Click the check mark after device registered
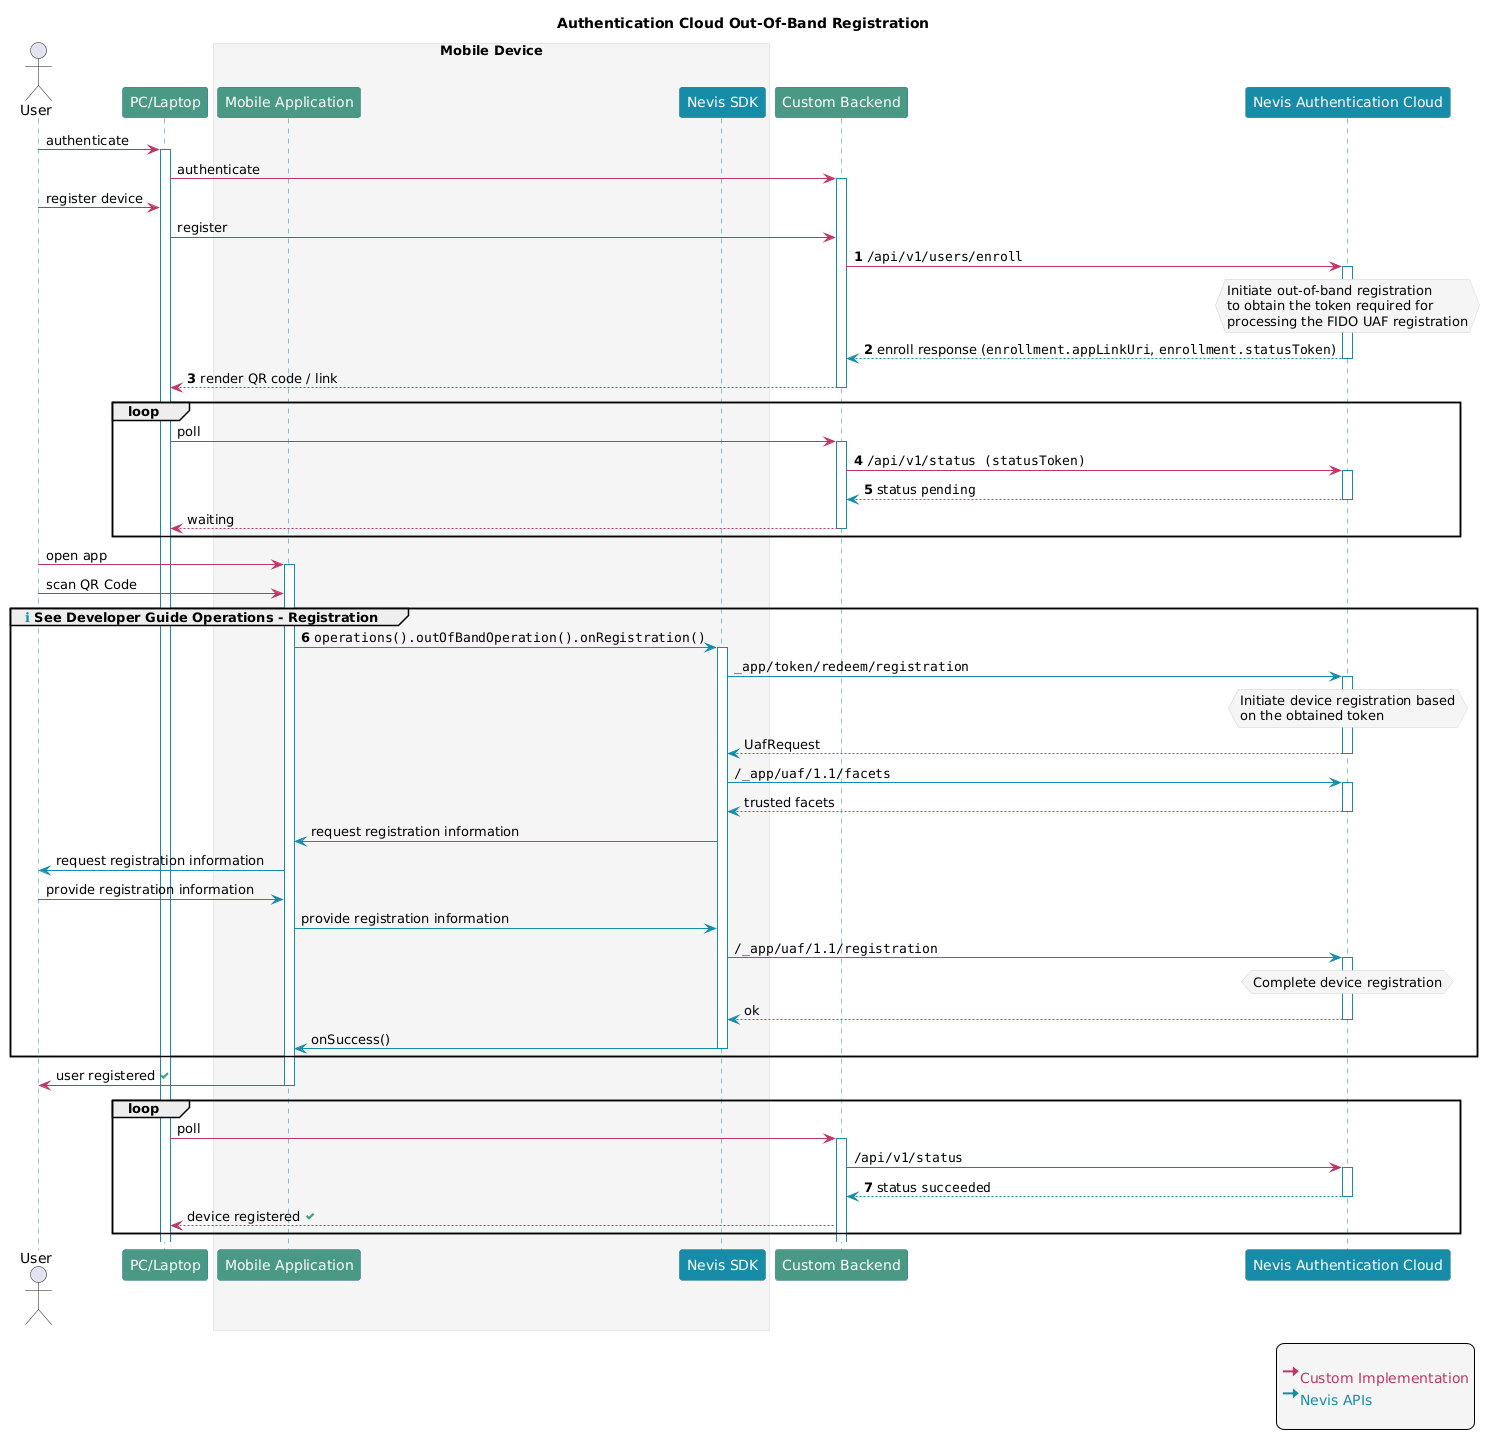The height and width of the screenshot is (1448, 1493). pos(310,1216)
